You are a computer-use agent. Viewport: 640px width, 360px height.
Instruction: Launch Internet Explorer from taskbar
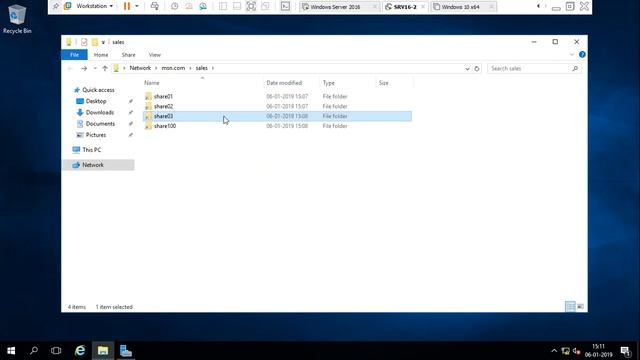point(80,351)
